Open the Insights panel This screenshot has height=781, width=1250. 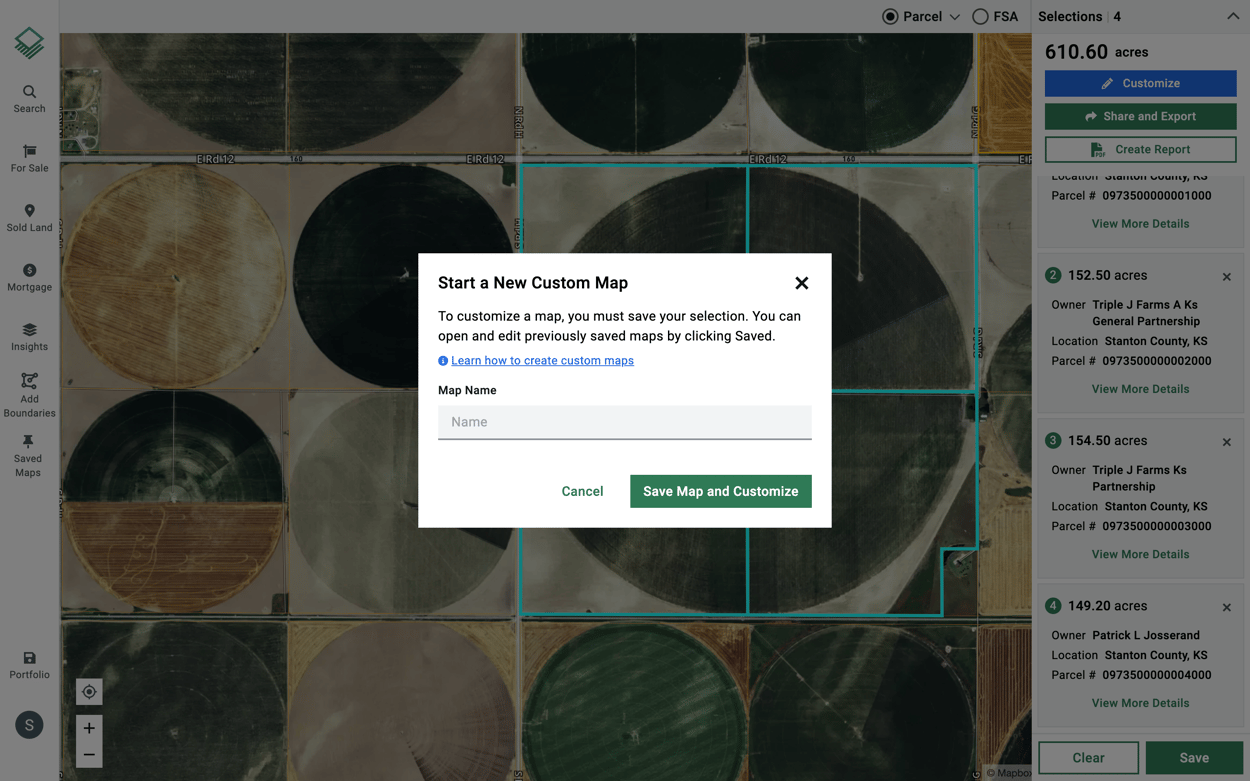point(29,335)
